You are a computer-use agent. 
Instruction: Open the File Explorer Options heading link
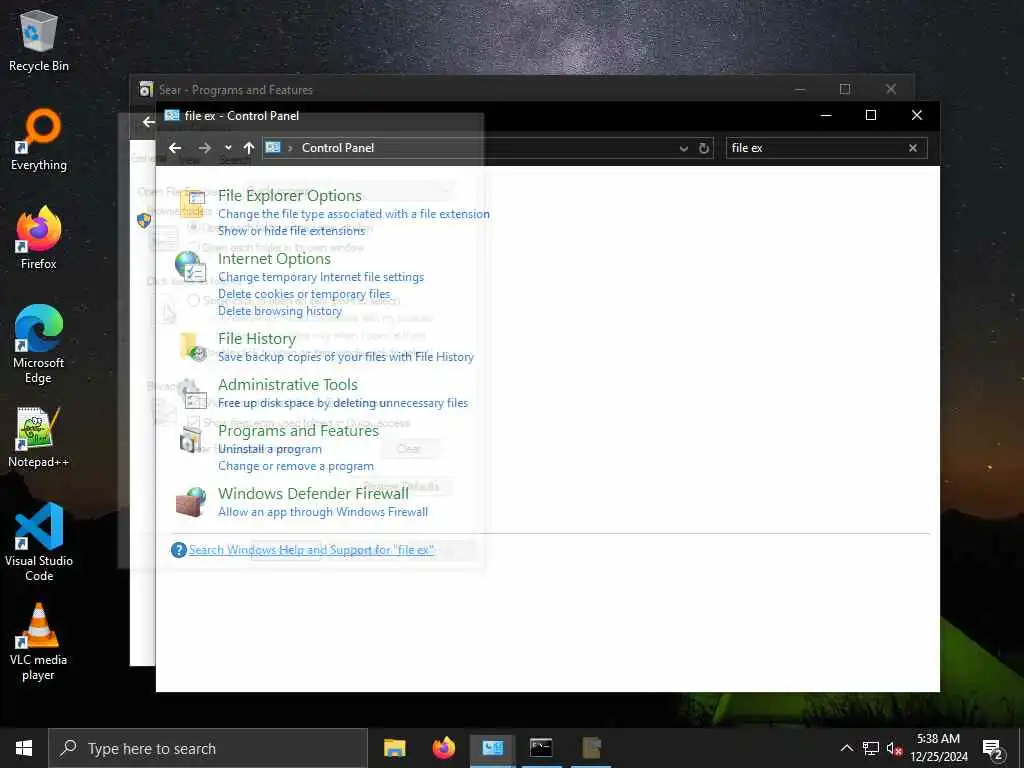[x=290, y=195]
